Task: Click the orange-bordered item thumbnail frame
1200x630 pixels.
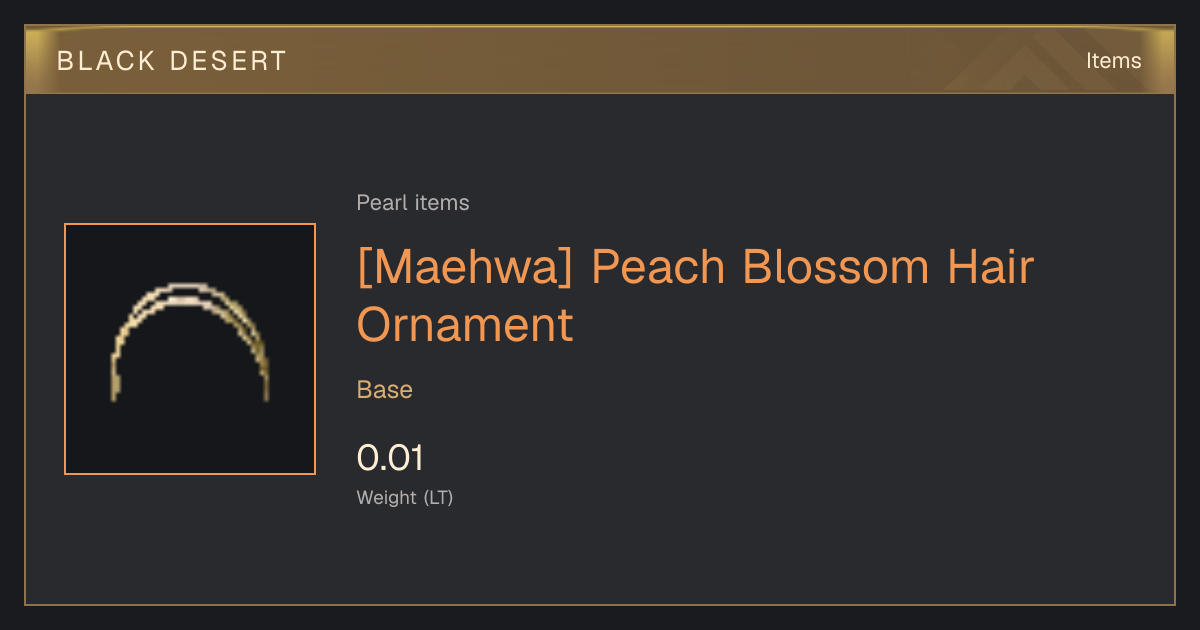Action: click(x=190, y=349)
